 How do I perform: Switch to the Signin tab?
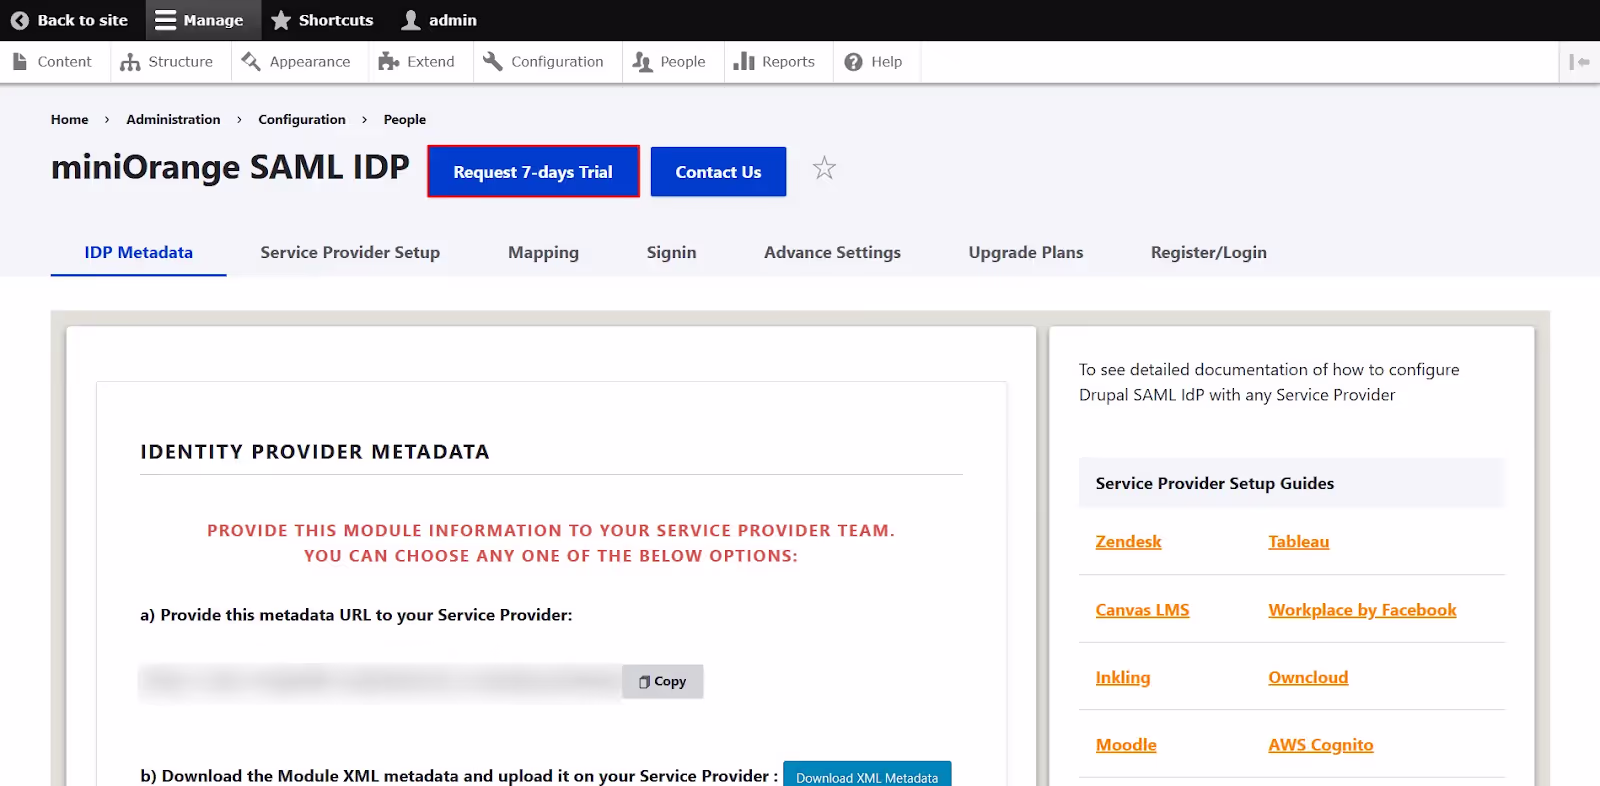tap(671, 253)
